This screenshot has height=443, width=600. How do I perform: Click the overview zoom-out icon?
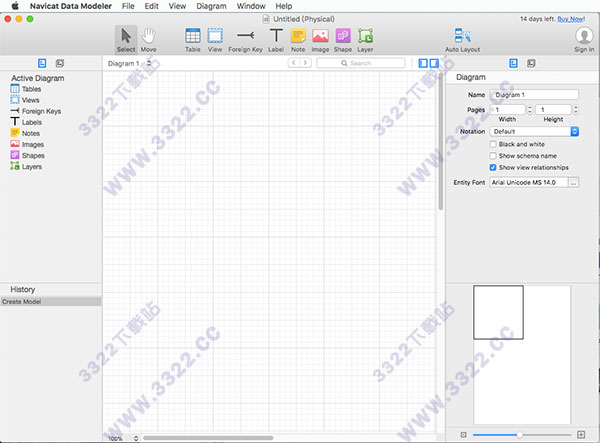tap(463, 435)
